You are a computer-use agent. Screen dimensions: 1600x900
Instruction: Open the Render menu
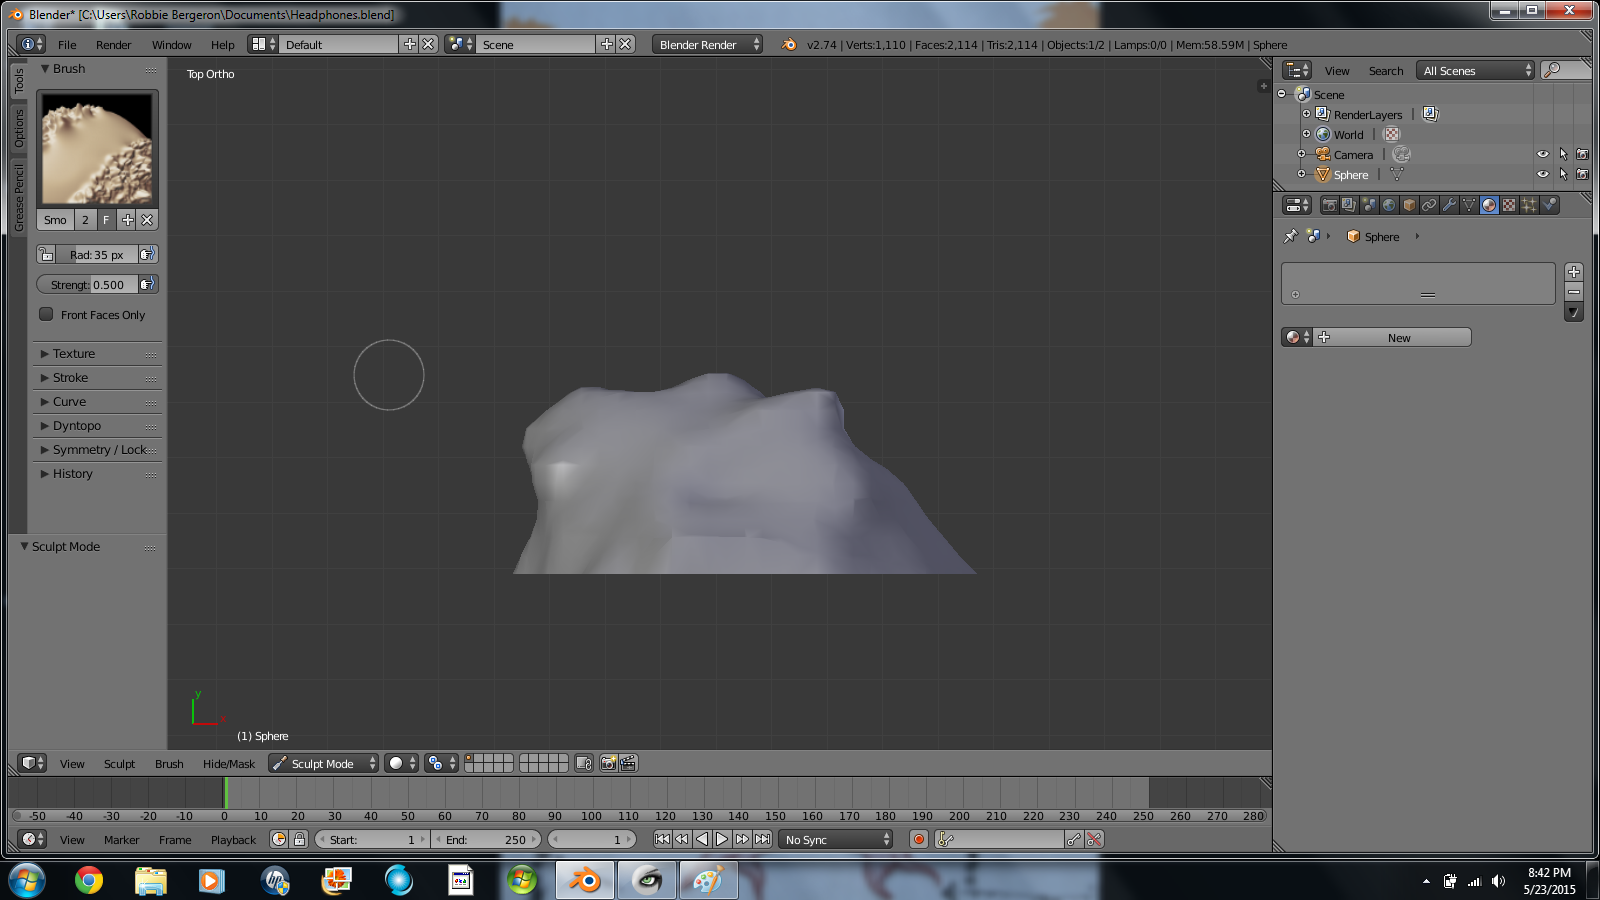point(114,45)
